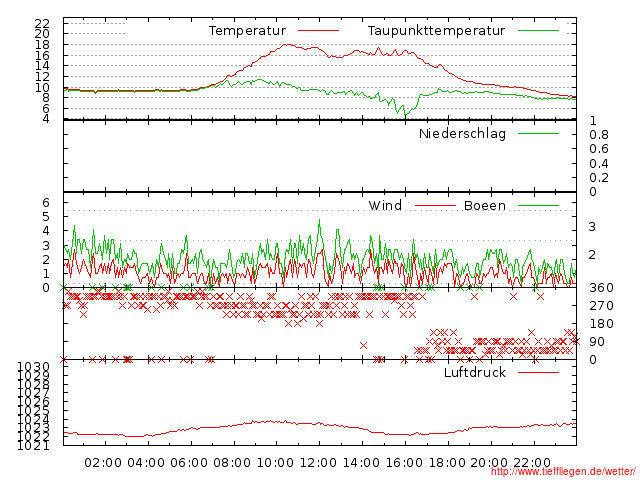Click the Boeen legend label
Screen dimensions: 640x480
tap(484, 205)
